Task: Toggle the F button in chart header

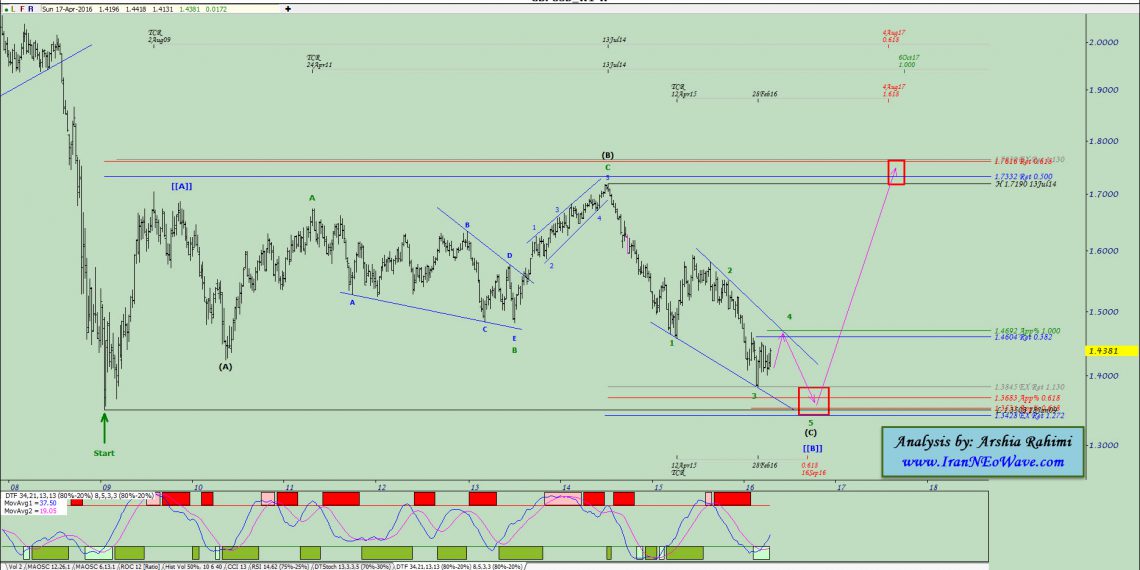Action: point(21,8)
